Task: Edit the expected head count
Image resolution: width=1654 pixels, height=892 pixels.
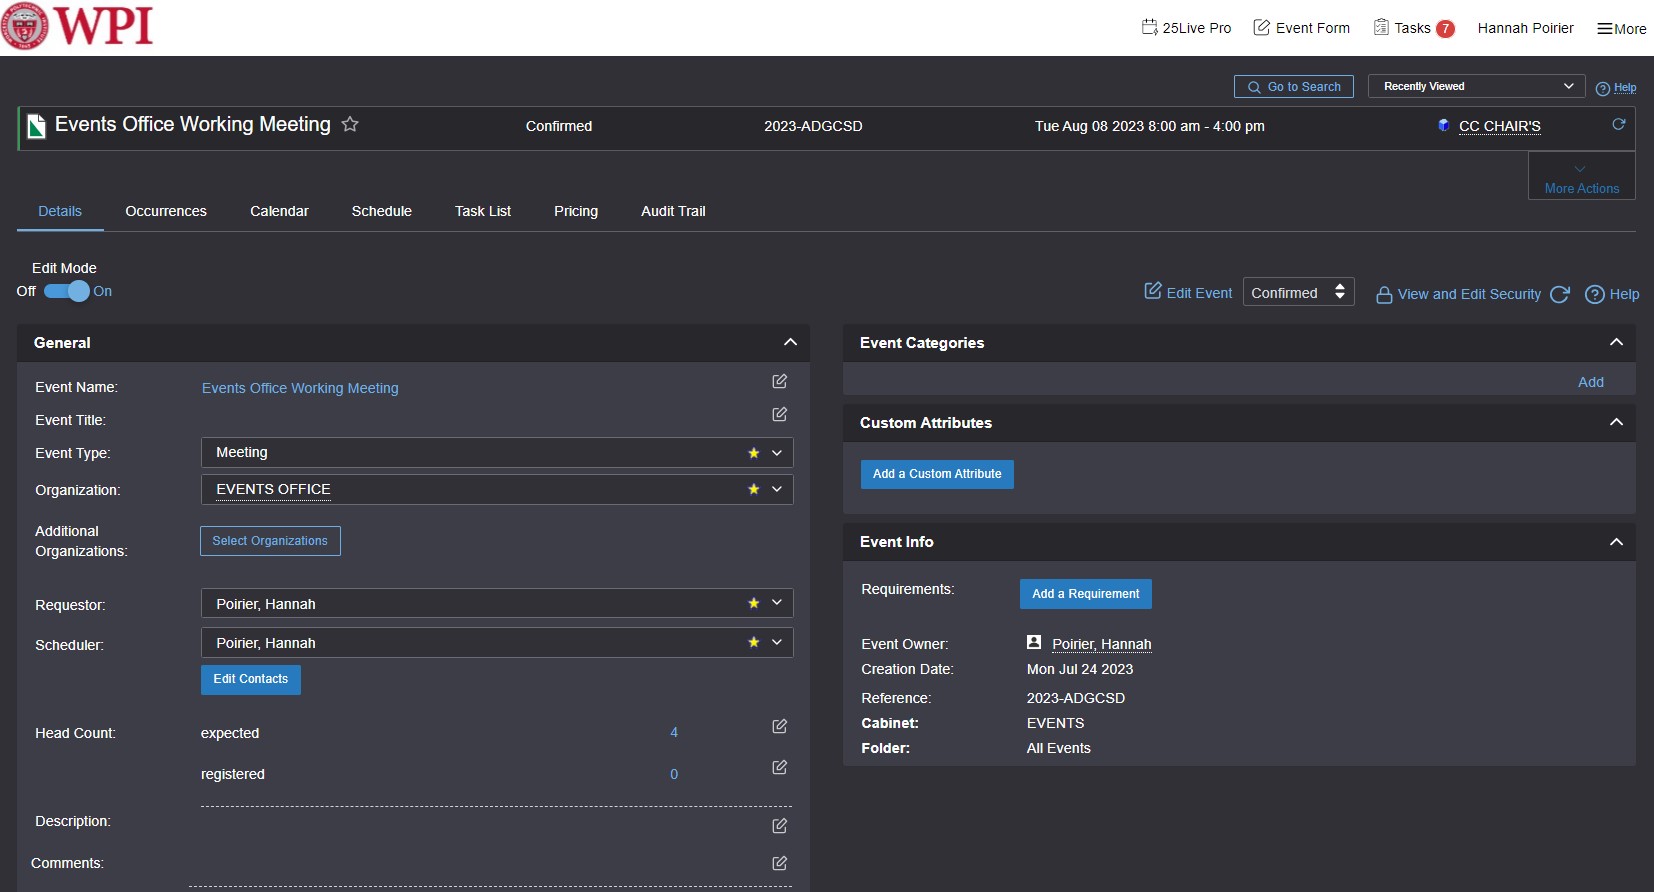Action: point(779,727)
